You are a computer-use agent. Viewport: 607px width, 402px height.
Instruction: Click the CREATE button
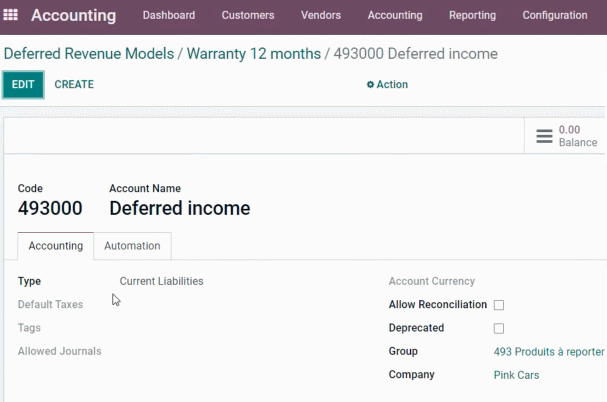coord(74,84)
